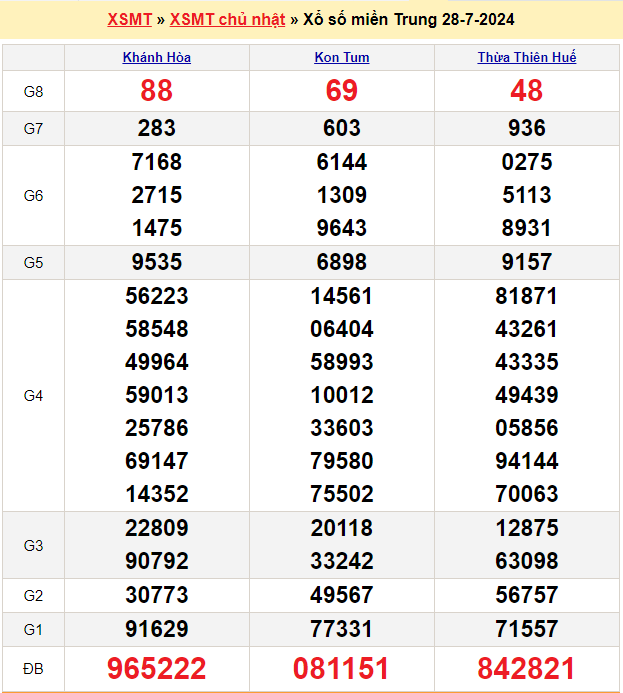Click Kon Tum G7 number 603

tap(342, 128)
